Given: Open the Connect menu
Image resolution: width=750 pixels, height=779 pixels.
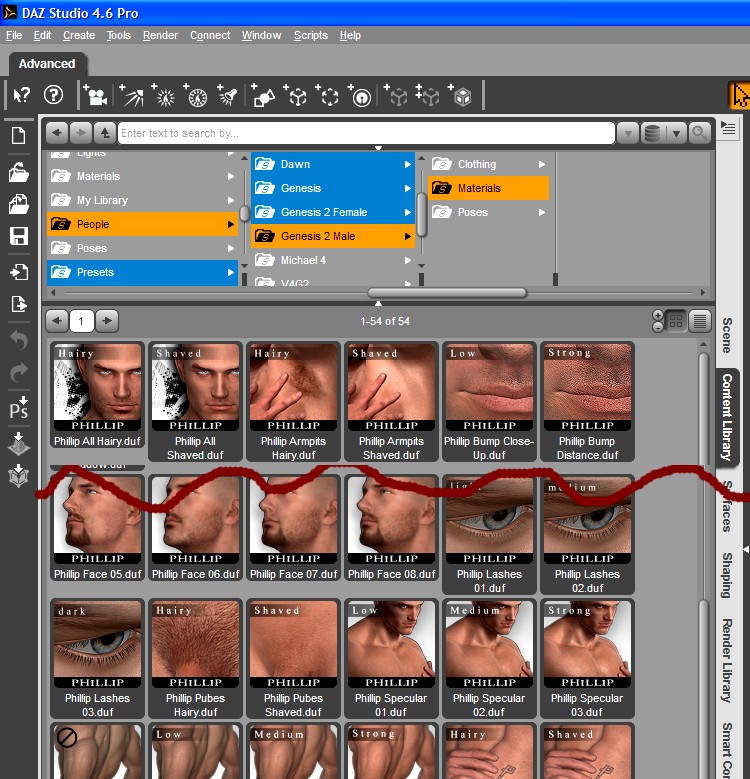Looking at the screenshot, I should point(210,35).
